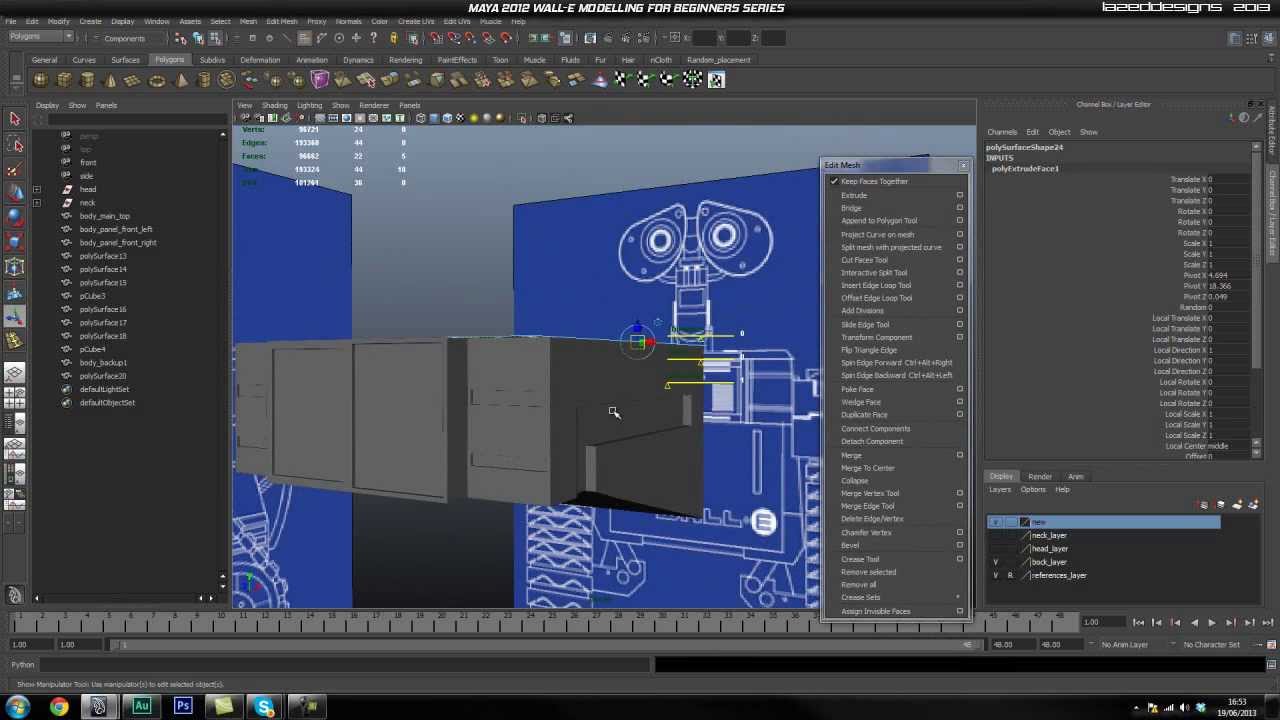Expand the neck node in outliner
1280x720 pixels.
click(37, 203)
